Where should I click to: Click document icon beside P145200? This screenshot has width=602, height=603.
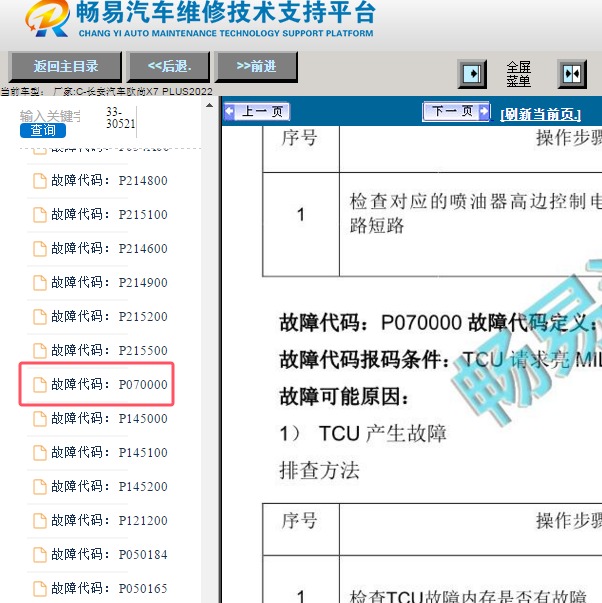tap(40, 487)
